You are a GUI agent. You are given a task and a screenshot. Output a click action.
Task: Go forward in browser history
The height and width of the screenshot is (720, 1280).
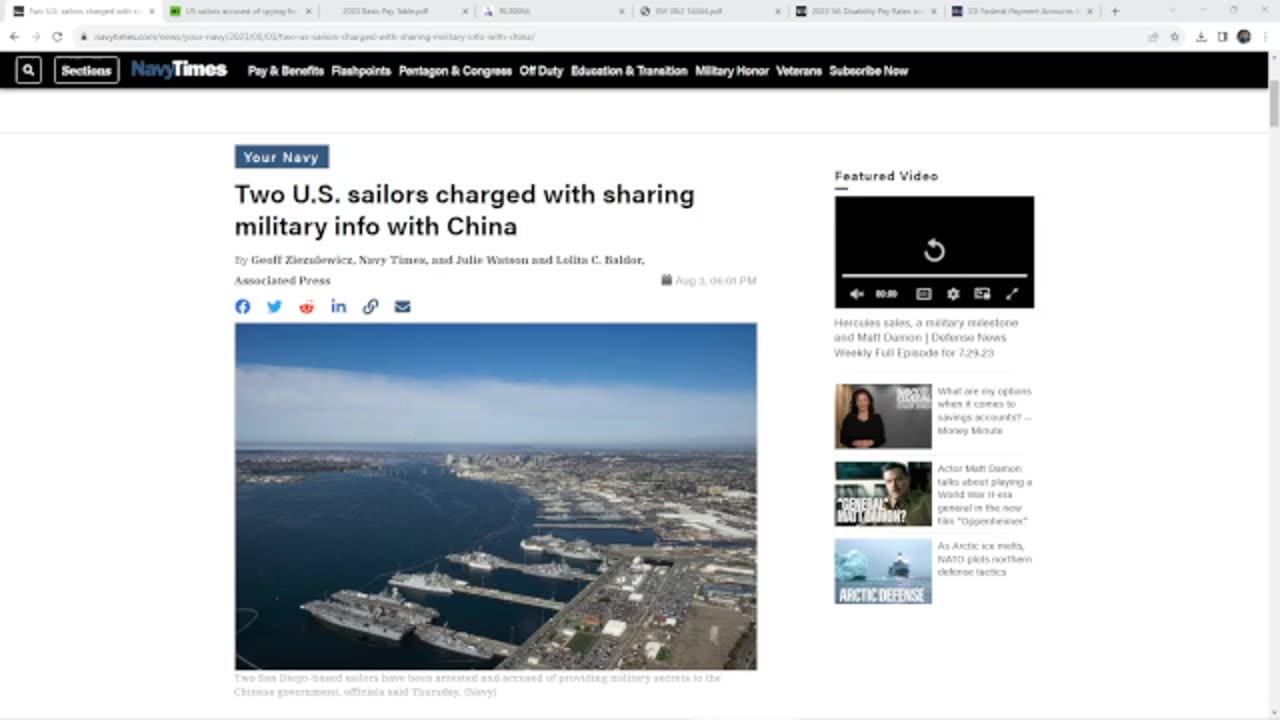click(x=36, y=36)
